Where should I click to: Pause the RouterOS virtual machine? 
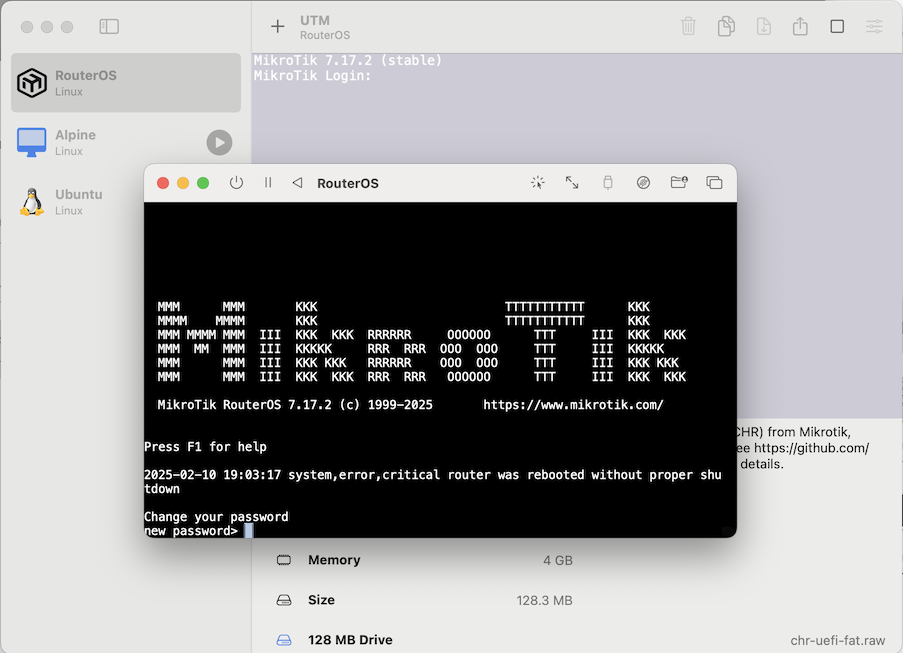point(267,183)
